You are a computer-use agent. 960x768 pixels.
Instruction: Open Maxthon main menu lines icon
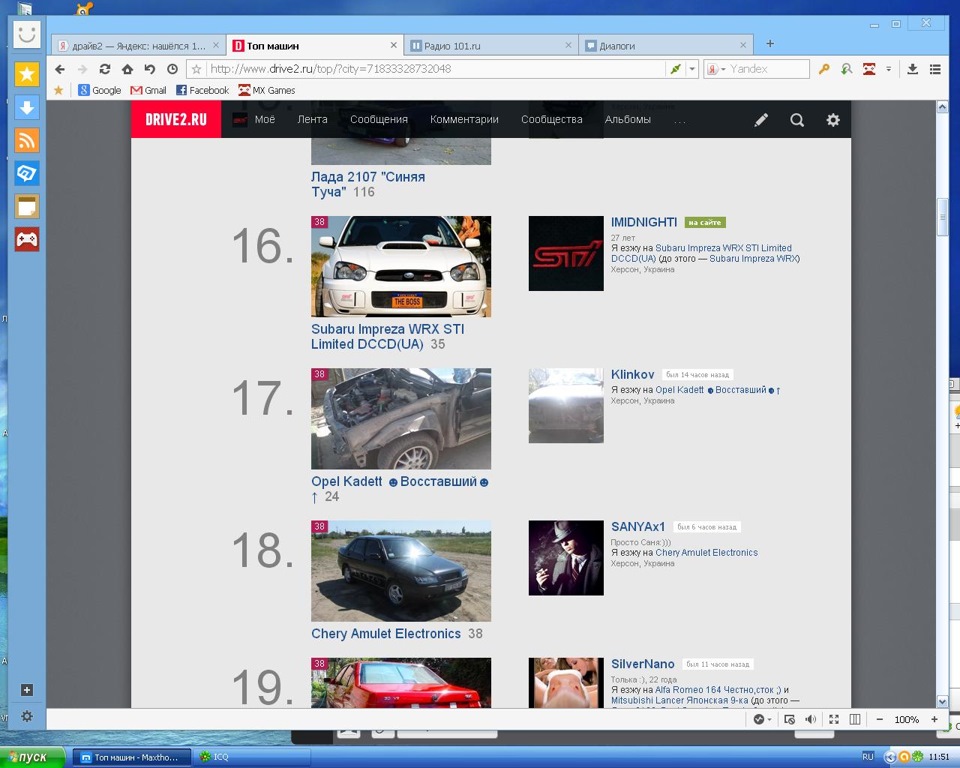[x=935, y=69]
